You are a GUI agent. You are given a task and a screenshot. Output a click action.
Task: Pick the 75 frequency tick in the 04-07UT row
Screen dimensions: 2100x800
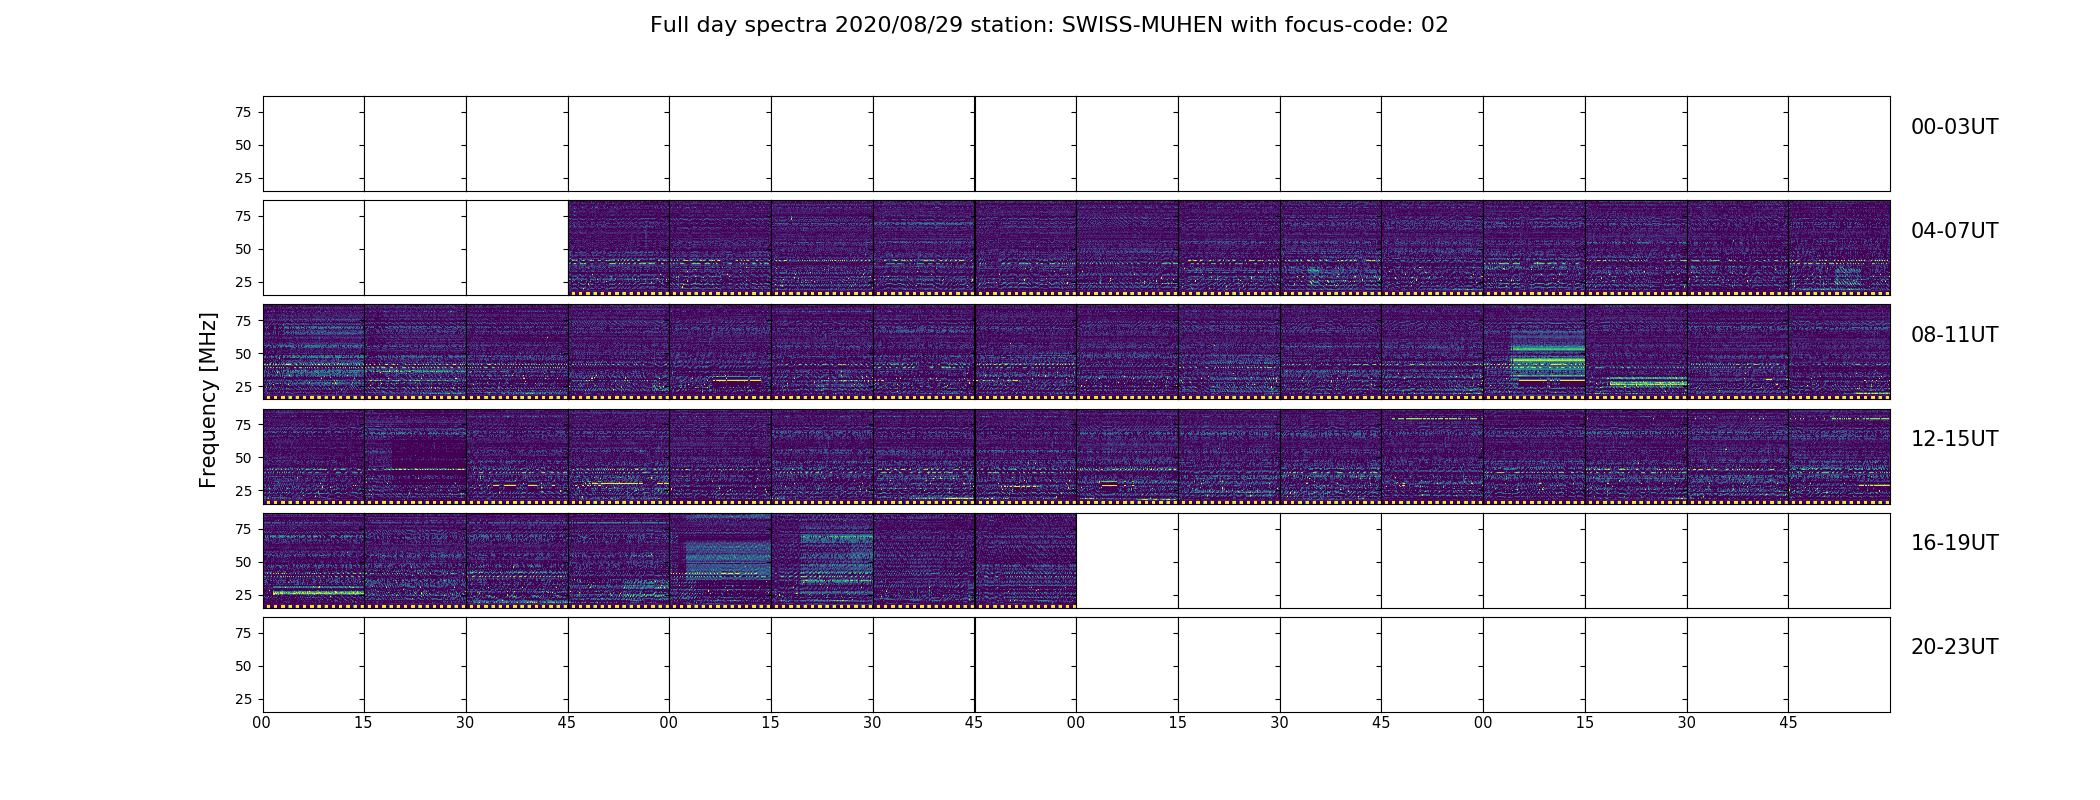[243, 216]
